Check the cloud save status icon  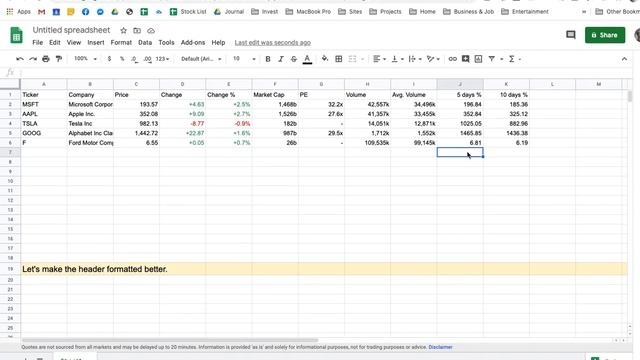coord(151,31)
